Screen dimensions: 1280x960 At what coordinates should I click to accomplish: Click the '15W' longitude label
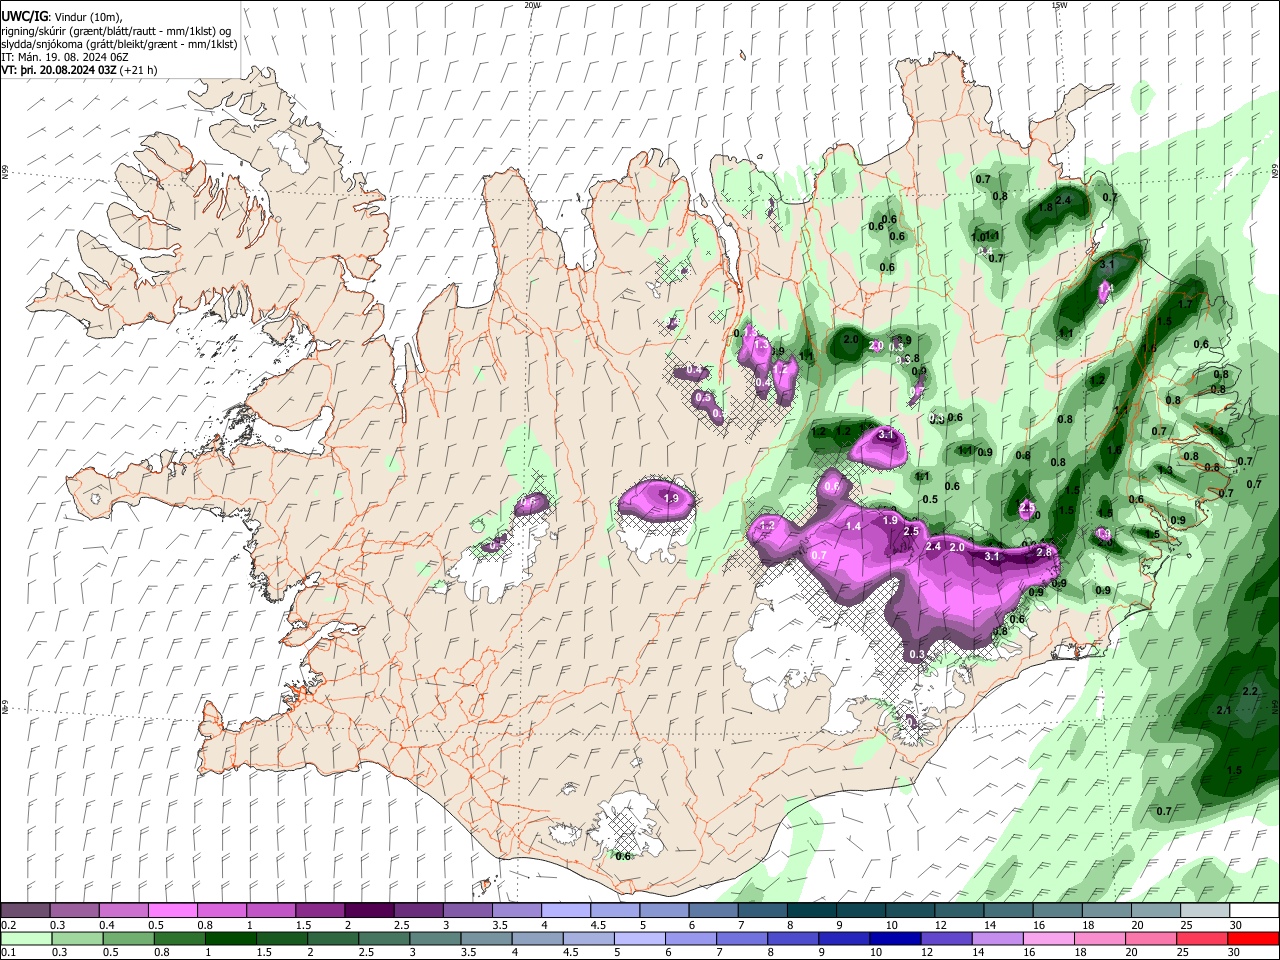click(x=1060, y=5)
